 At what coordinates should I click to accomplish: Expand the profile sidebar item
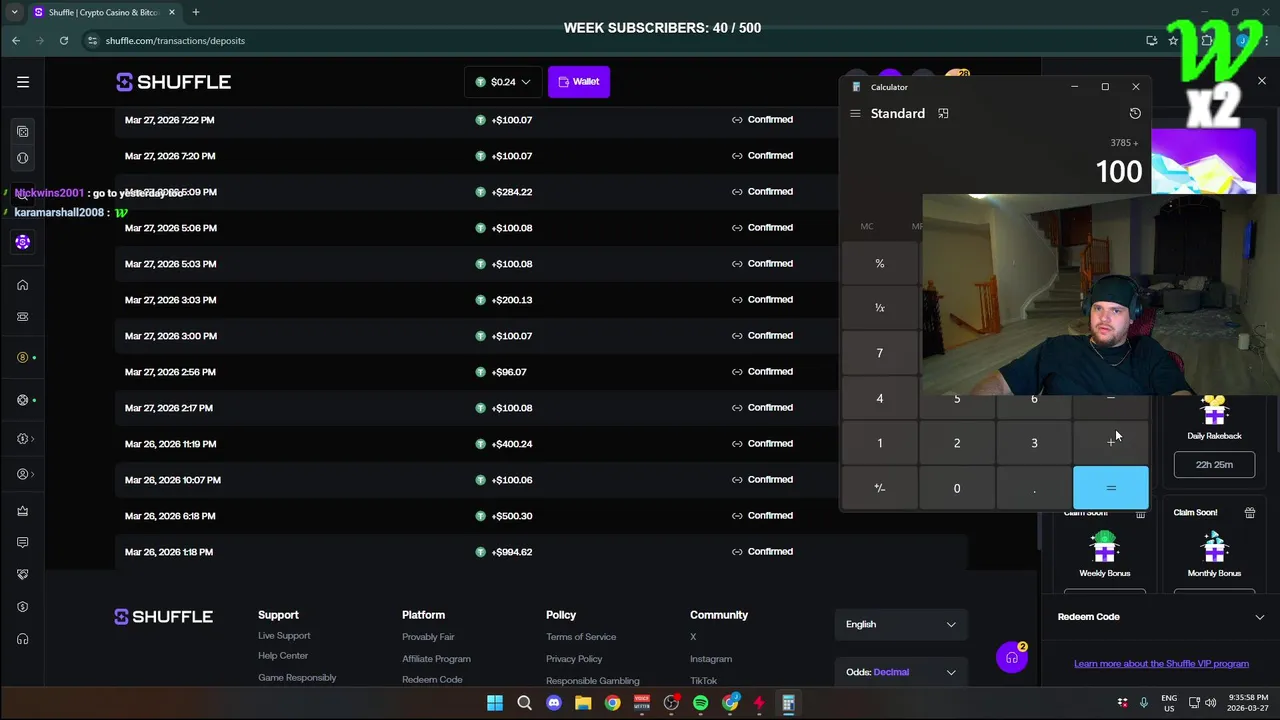(24, 474)
